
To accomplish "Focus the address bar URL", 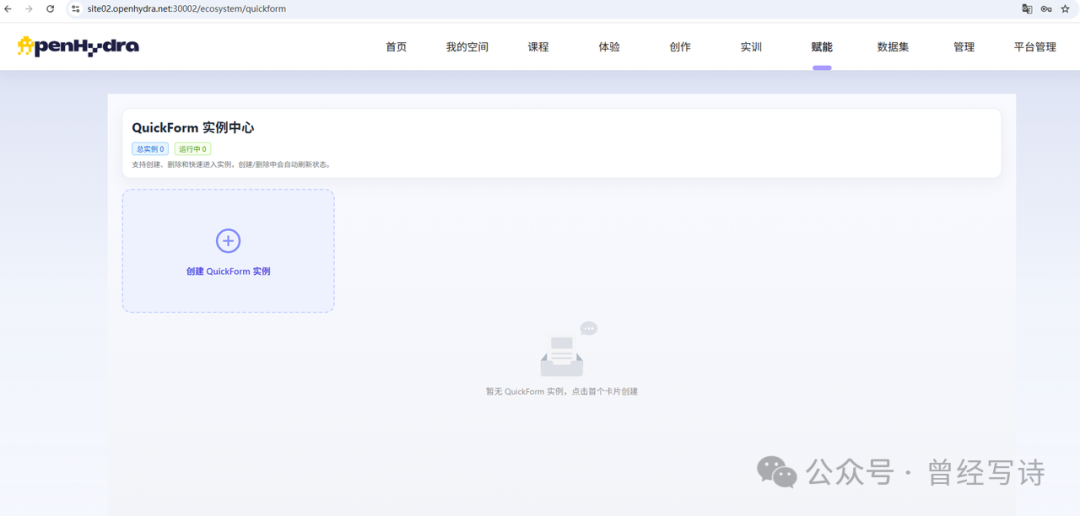I will pos(187,9).
